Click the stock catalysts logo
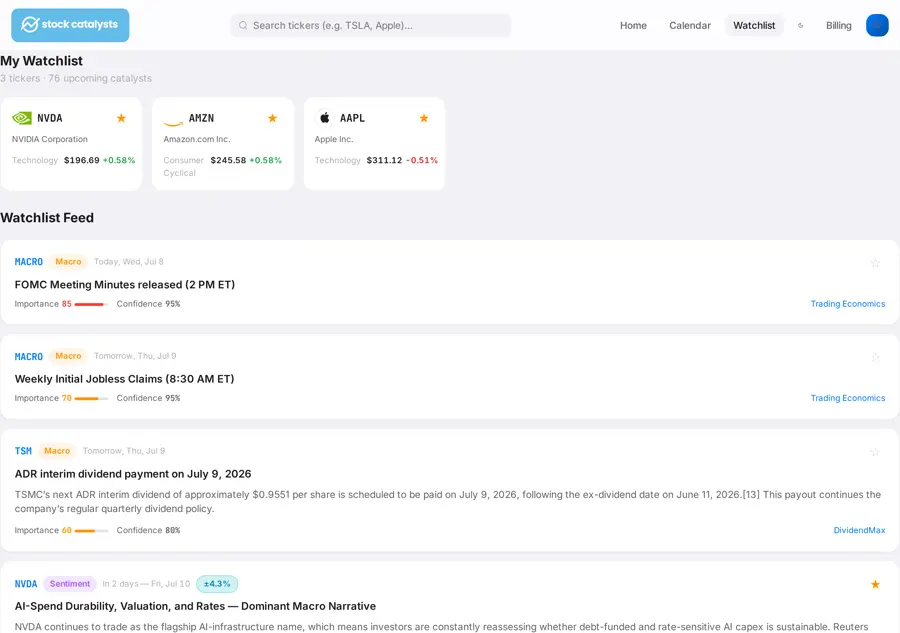Screen dimensions: 900x633 pos(70,25)
